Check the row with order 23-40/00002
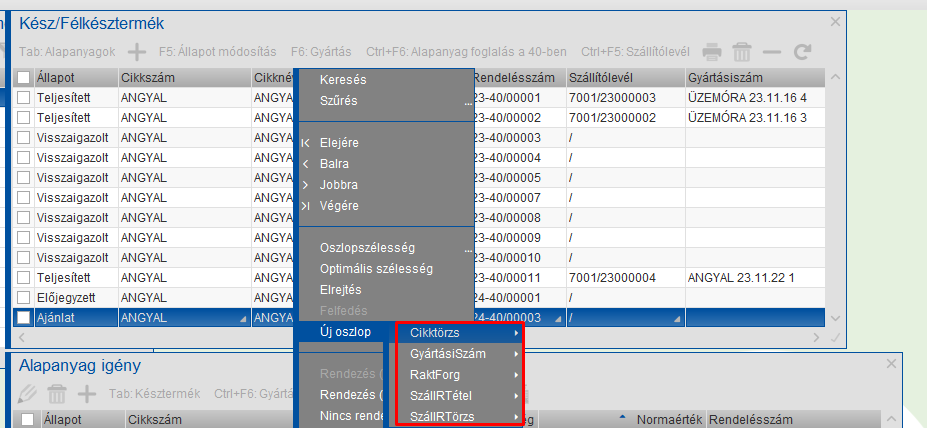927x428 pixels. tap(23, 118)
